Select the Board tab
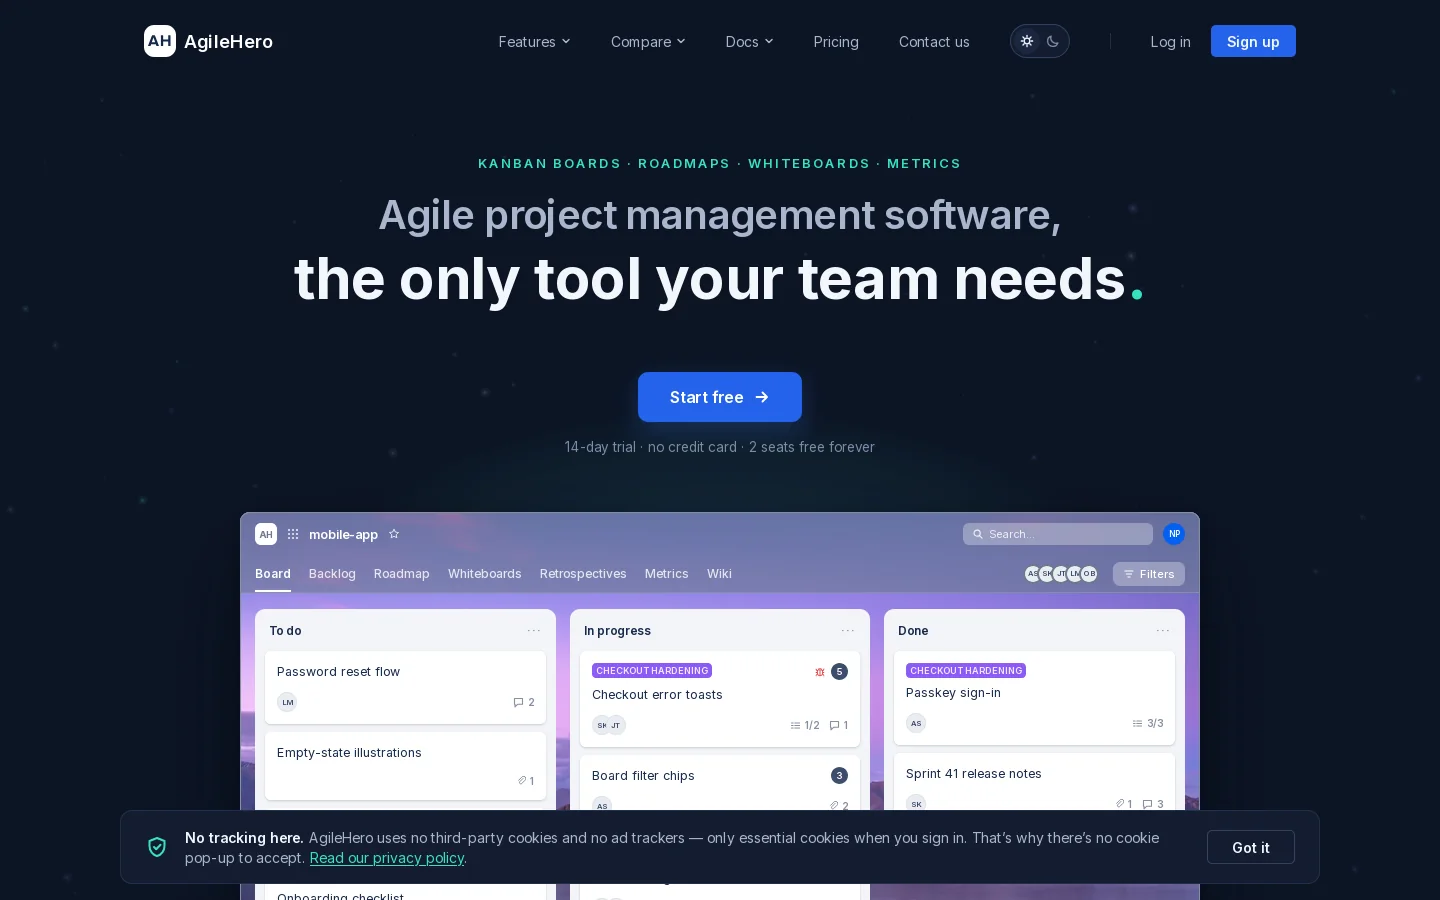 pos(273,574)
